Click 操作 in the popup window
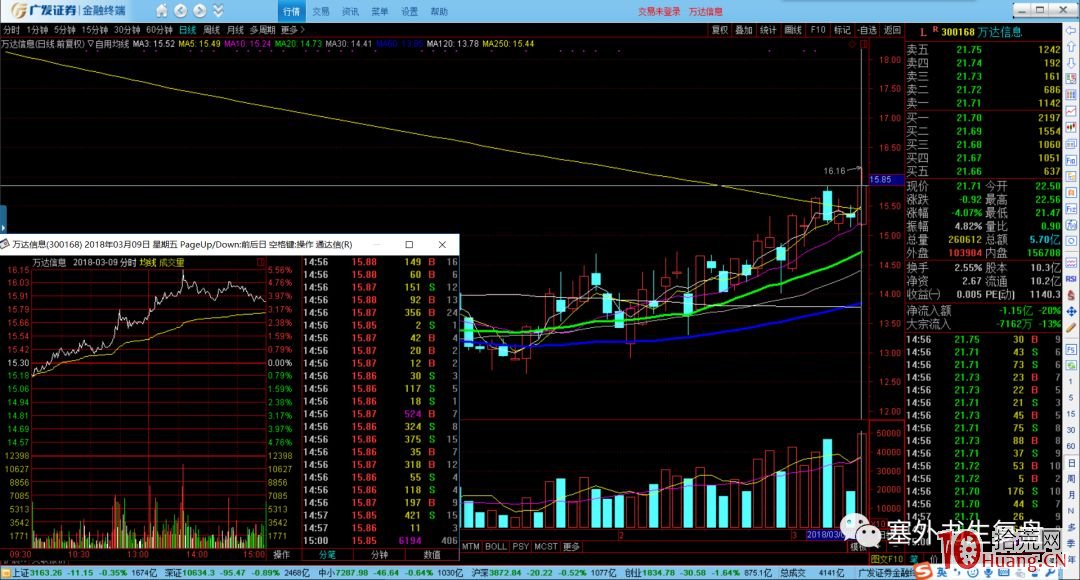1080x580 pixels. (282, 555)
